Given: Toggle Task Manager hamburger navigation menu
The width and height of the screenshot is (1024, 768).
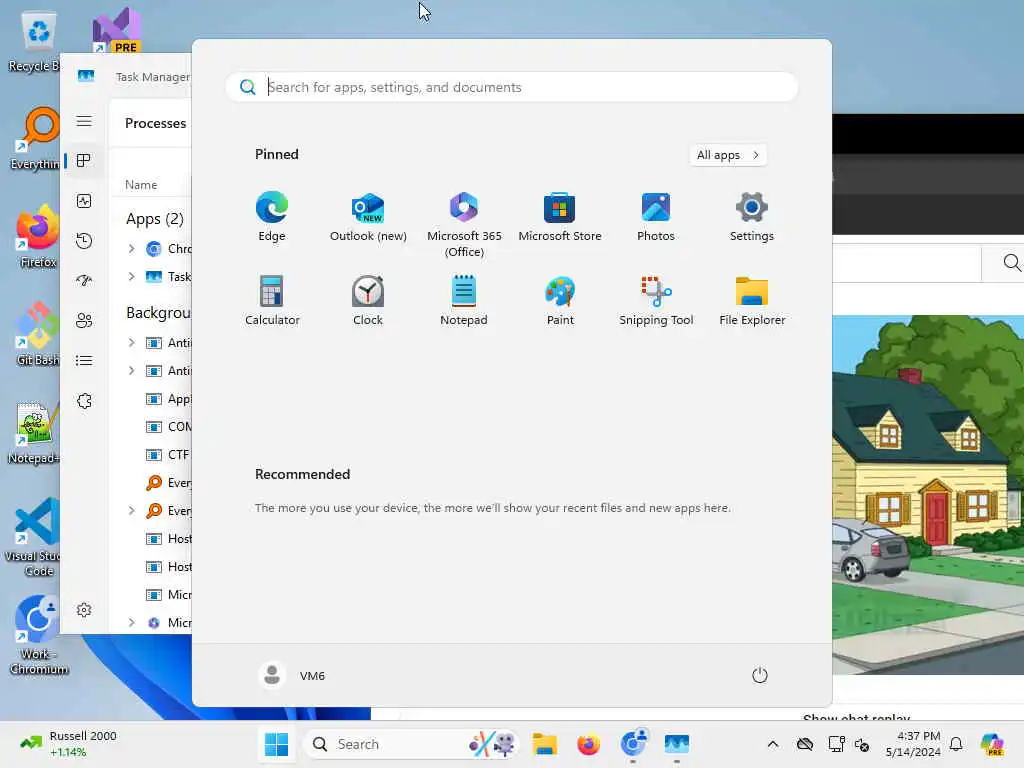Looking at the screenshot, I should tap(84, 121).
